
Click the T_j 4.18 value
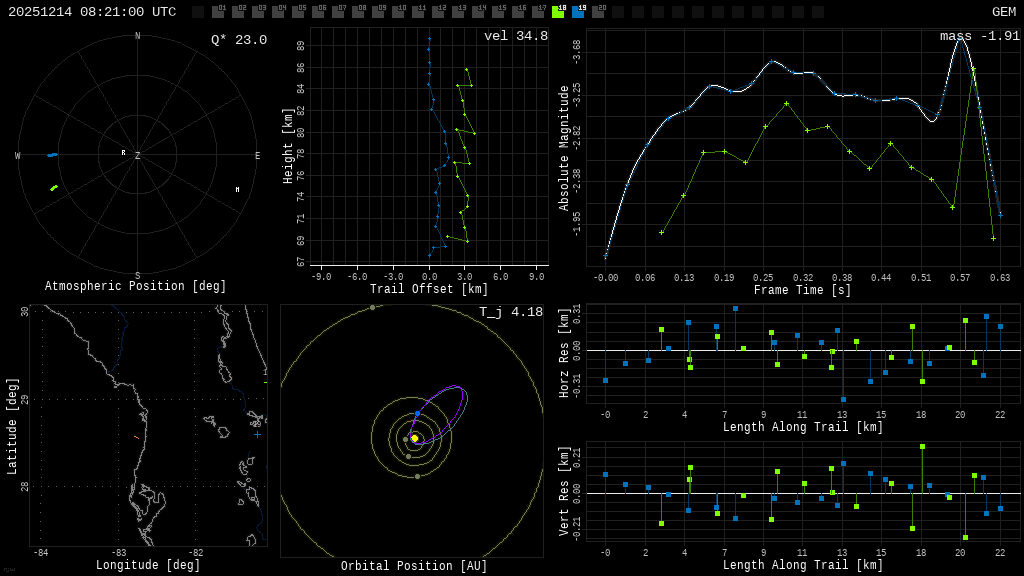511,312
